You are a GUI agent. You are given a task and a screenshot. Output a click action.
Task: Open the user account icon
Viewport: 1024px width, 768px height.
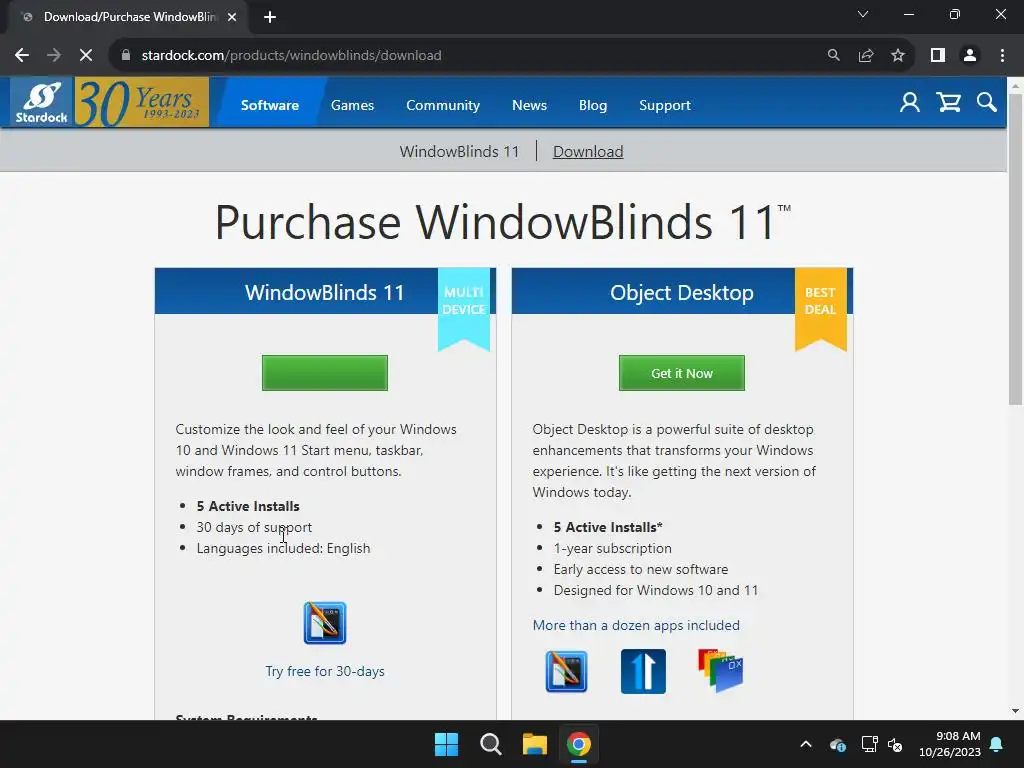click(x=910, y=103)
